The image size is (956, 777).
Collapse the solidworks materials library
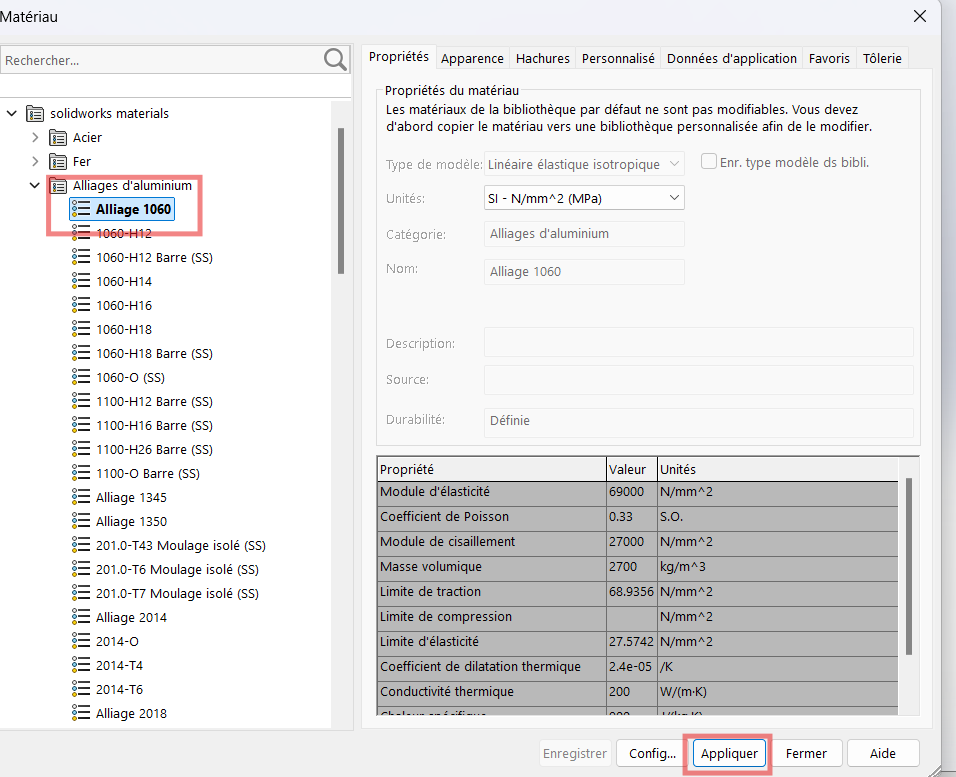12,113
